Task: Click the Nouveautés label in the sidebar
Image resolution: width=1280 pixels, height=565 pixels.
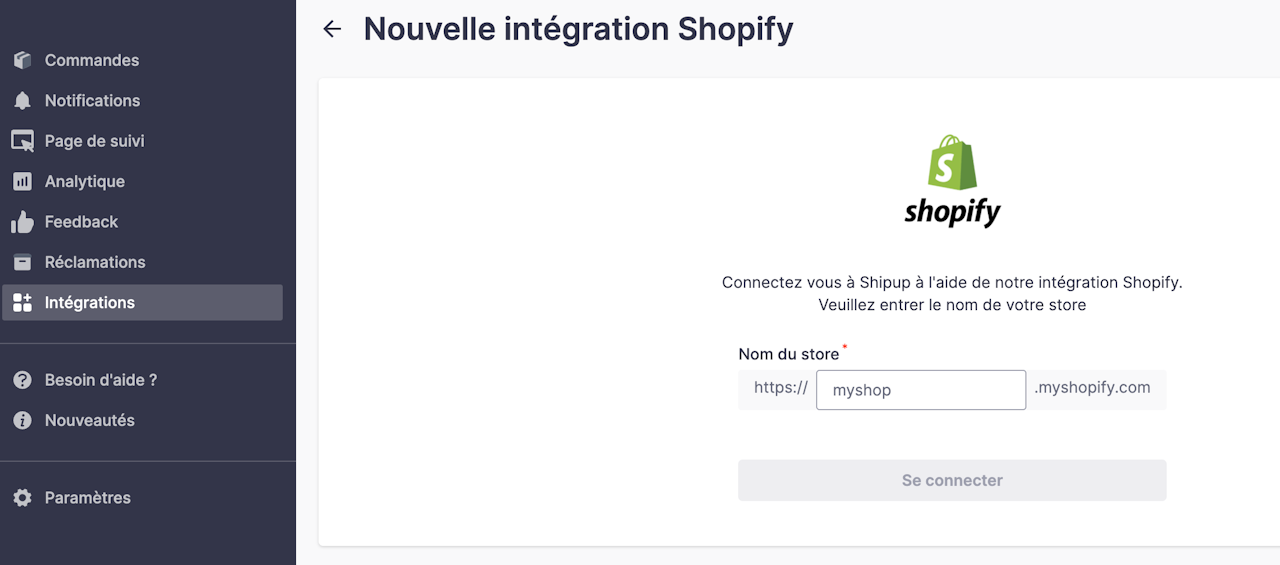Action: tap(89, 421)
